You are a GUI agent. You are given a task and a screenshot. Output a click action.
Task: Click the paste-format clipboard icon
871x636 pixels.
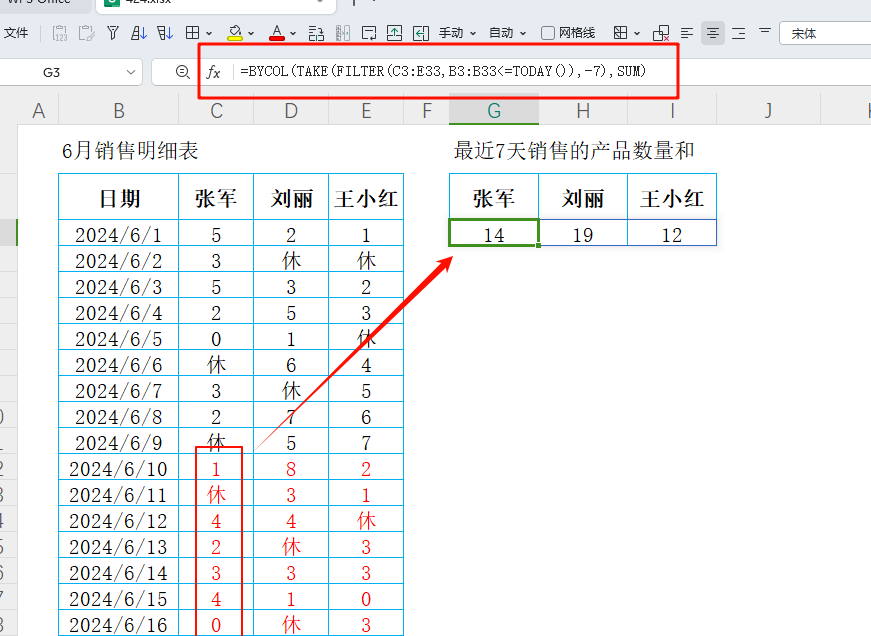point(86,33)
